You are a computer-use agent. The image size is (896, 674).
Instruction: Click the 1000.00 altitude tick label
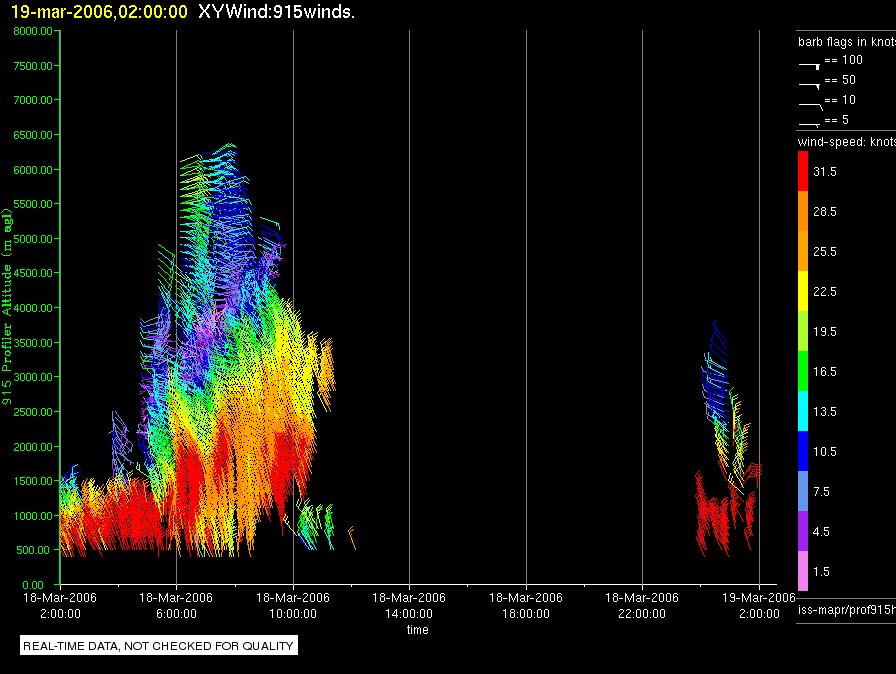[33, 516]
